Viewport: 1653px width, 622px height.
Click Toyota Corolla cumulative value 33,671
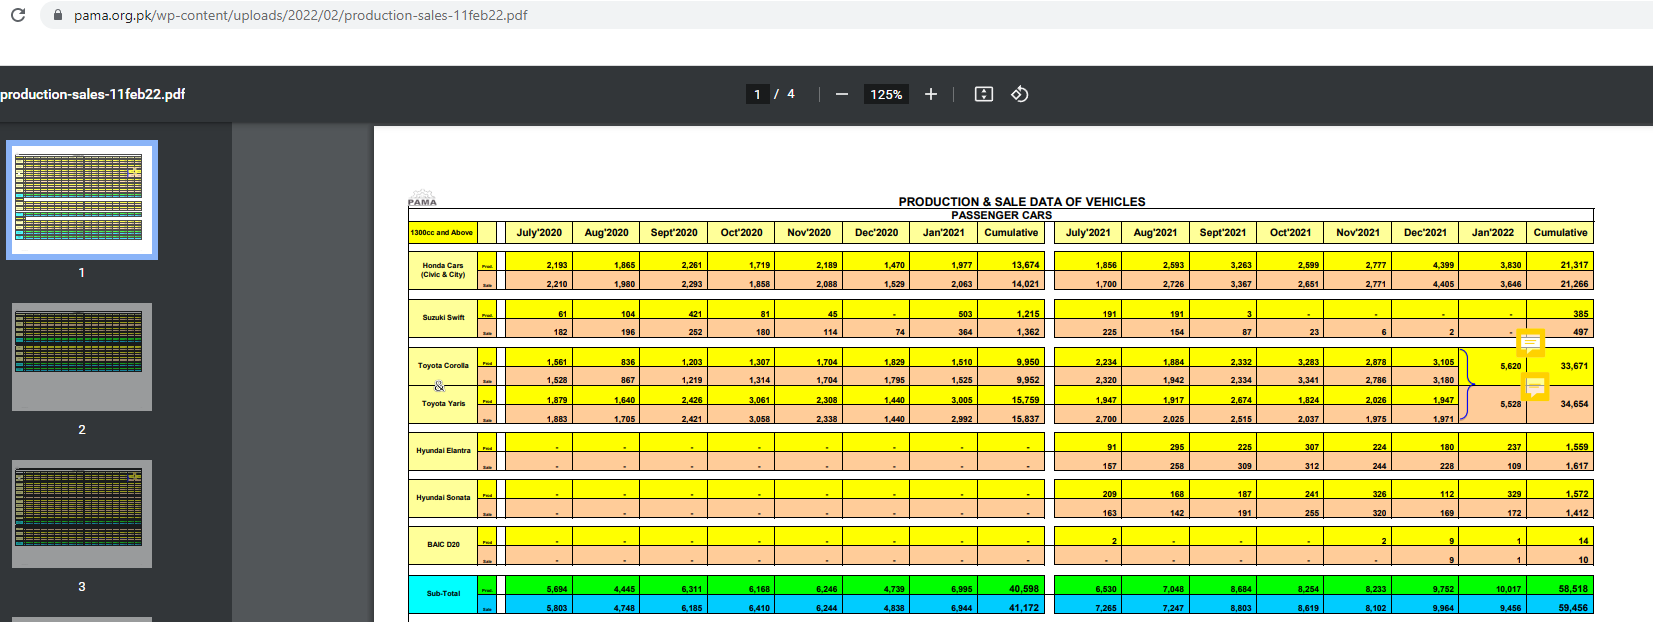tap(1574, 366)
